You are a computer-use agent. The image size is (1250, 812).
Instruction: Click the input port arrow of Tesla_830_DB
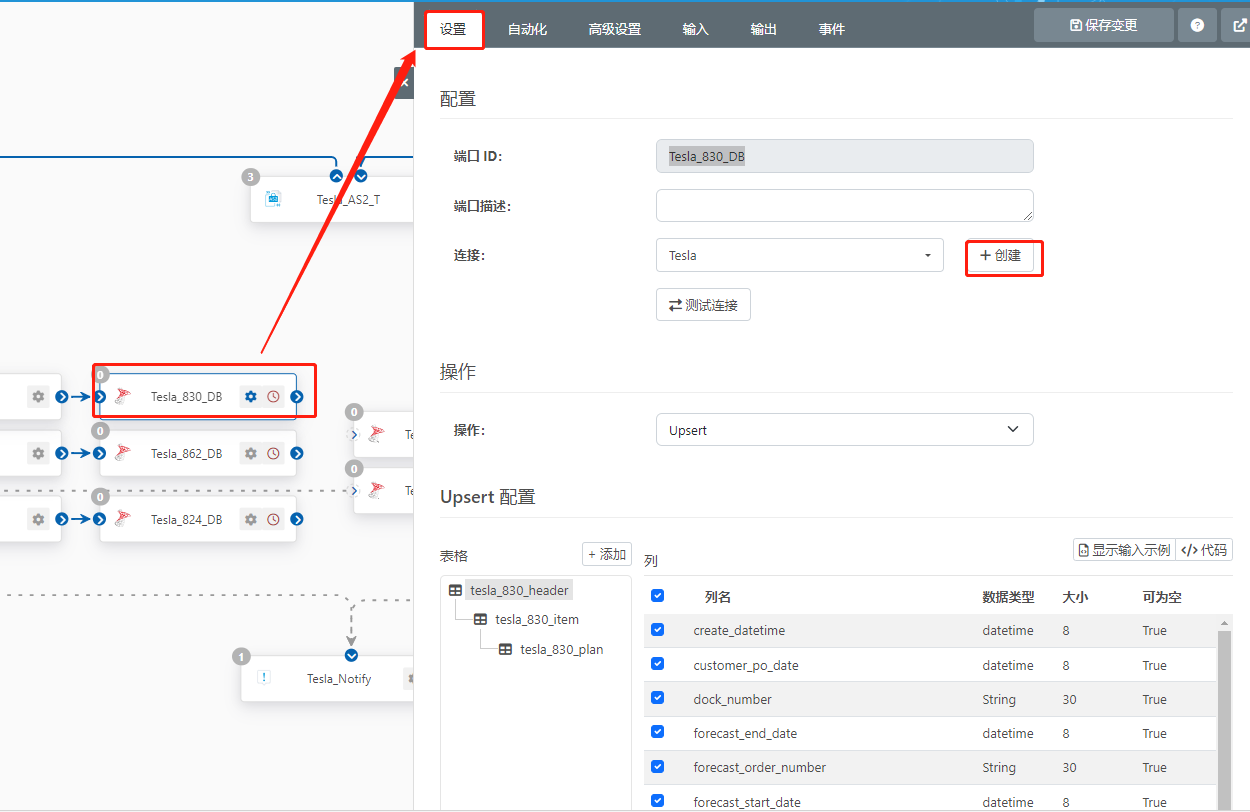click(100, 397)
